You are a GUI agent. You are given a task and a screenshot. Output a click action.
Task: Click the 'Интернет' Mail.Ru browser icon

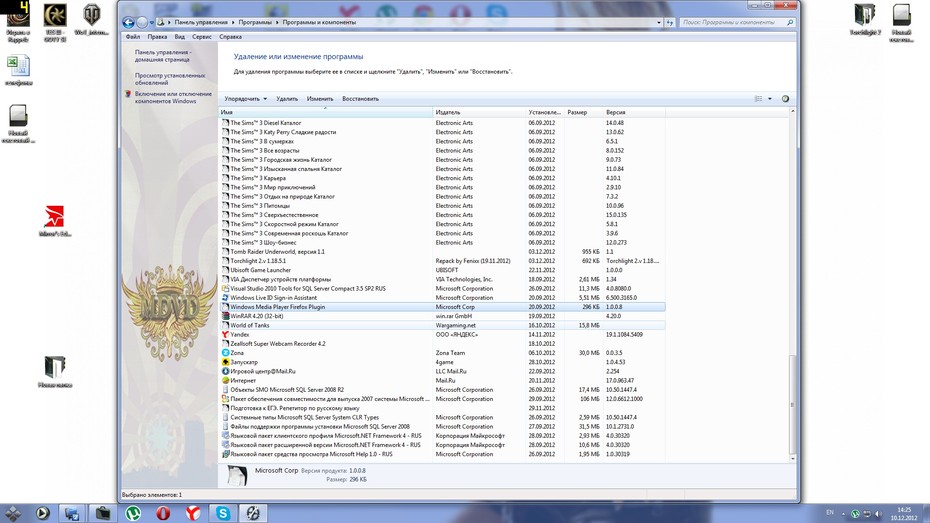coord(225,380)
